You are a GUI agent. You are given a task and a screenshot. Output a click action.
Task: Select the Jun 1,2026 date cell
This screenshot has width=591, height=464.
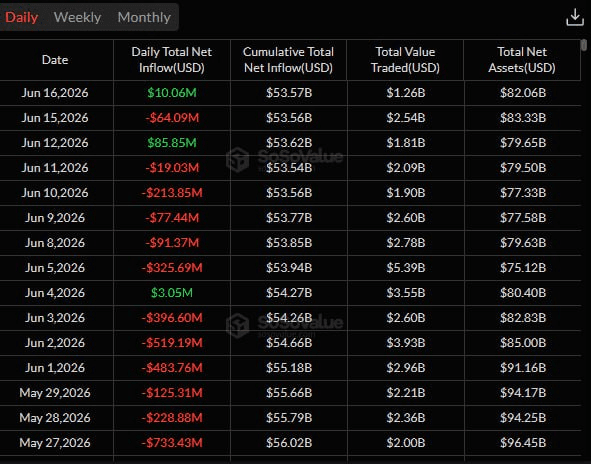pyautogui.click(x=55, y=368)
